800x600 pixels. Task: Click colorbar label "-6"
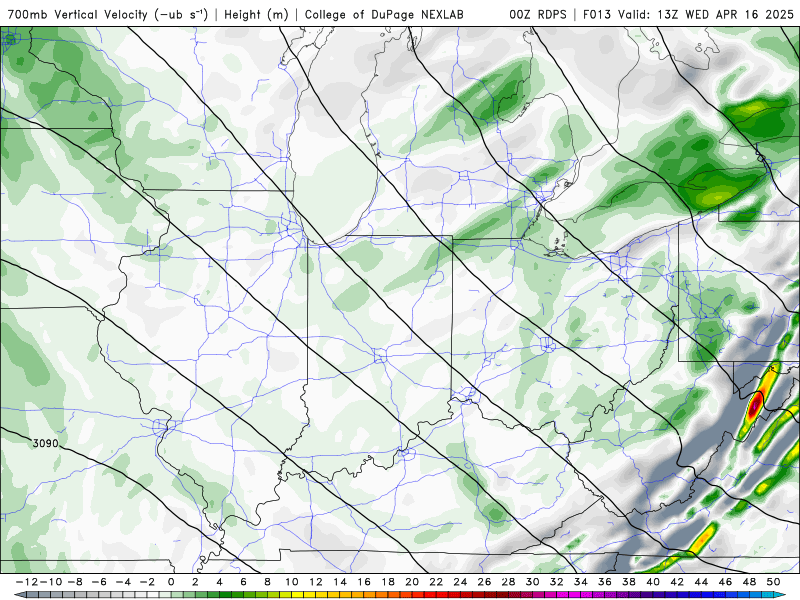(99, 582)
